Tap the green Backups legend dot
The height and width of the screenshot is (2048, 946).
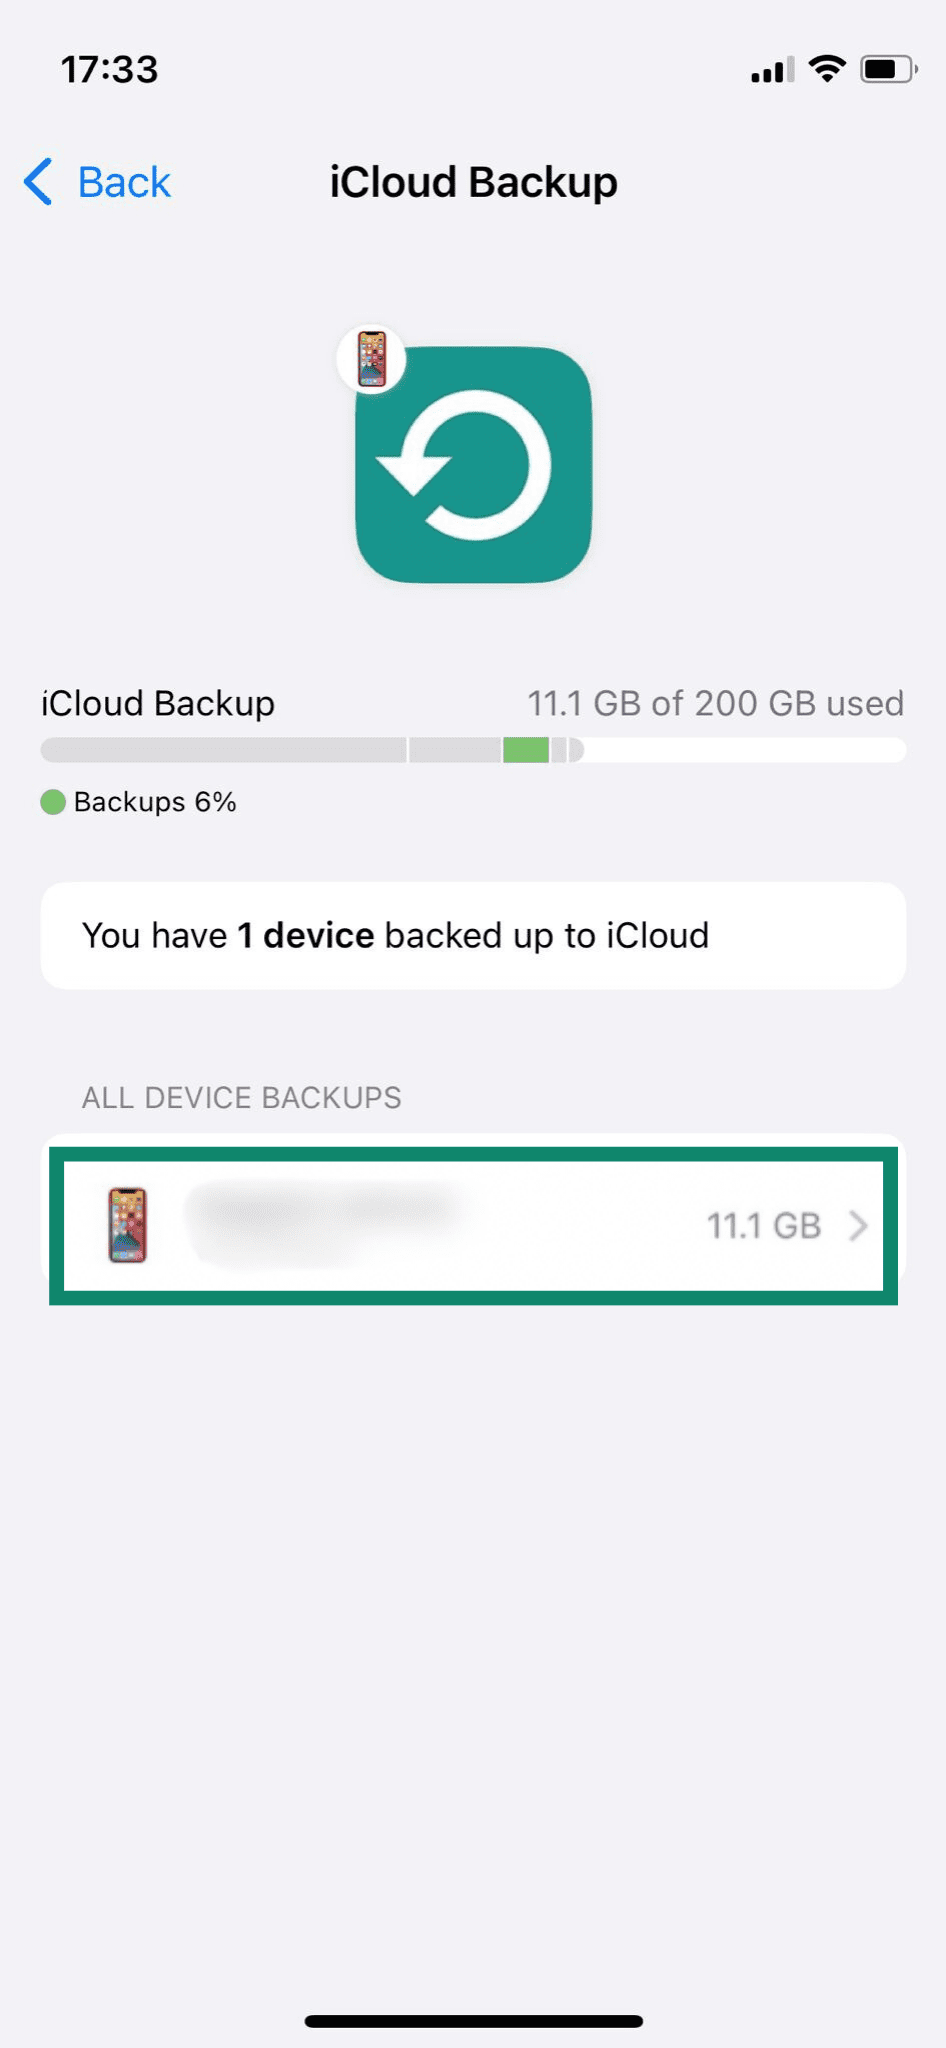52,801
